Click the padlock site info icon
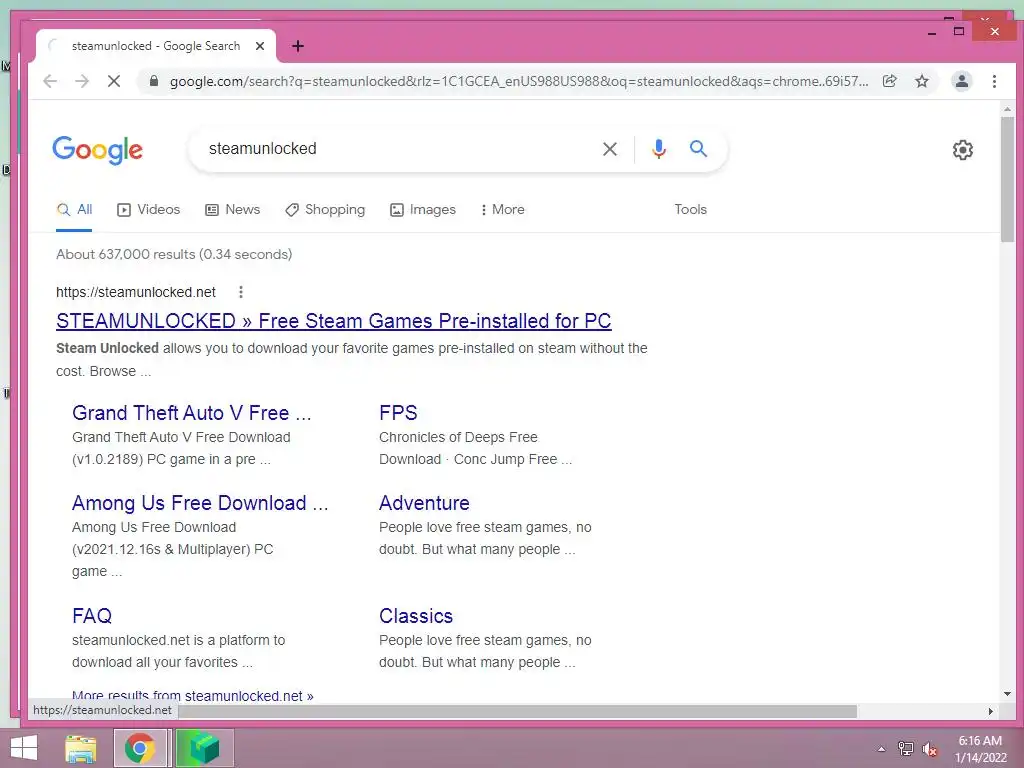 (x=153, y=81)
